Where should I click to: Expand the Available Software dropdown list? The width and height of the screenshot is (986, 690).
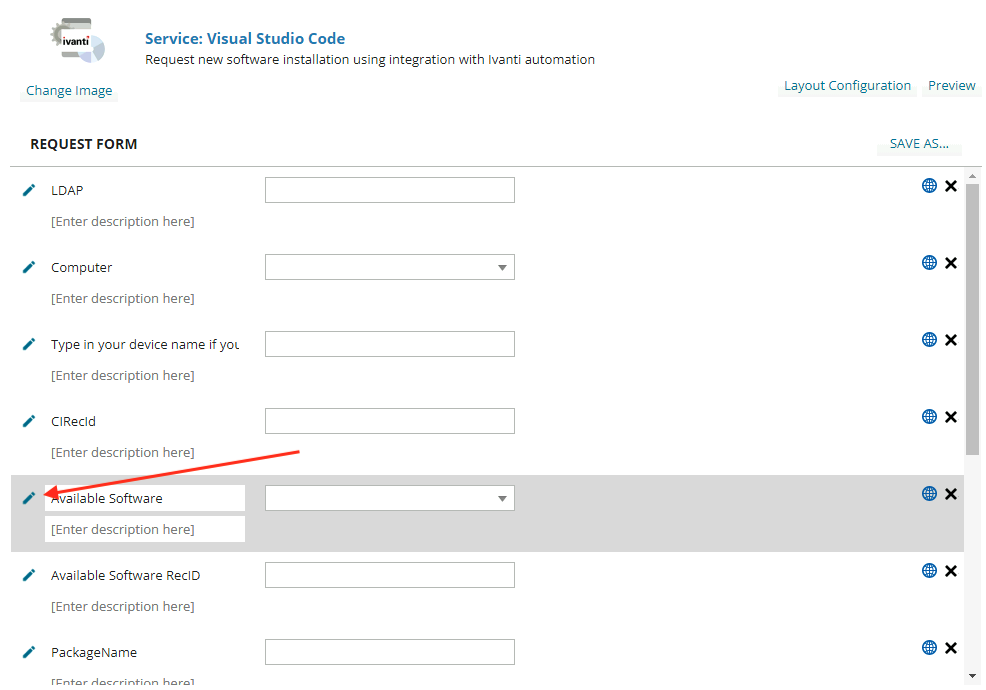coord(502,498)
